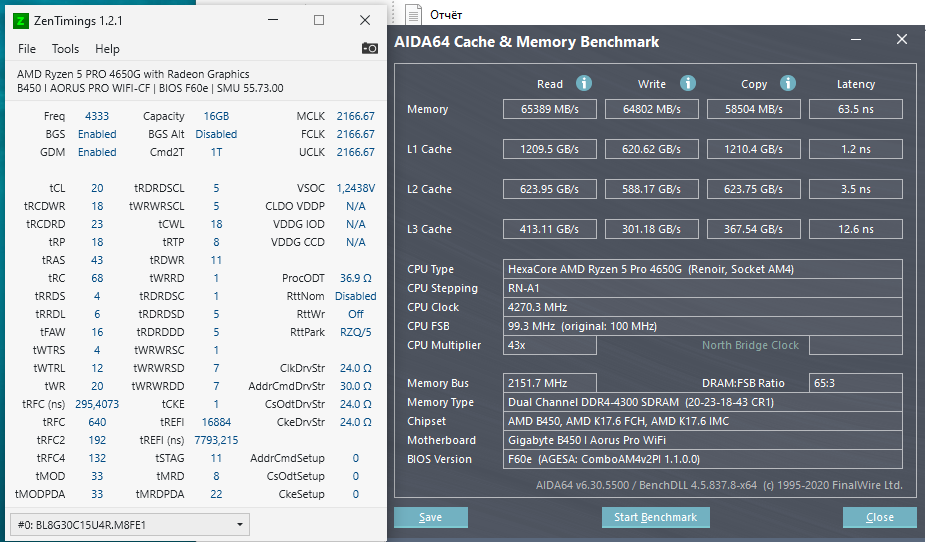Screen dimensions: 926x542
Task: Click the empty North Bridge Clock field
Action: pos(856,345)
